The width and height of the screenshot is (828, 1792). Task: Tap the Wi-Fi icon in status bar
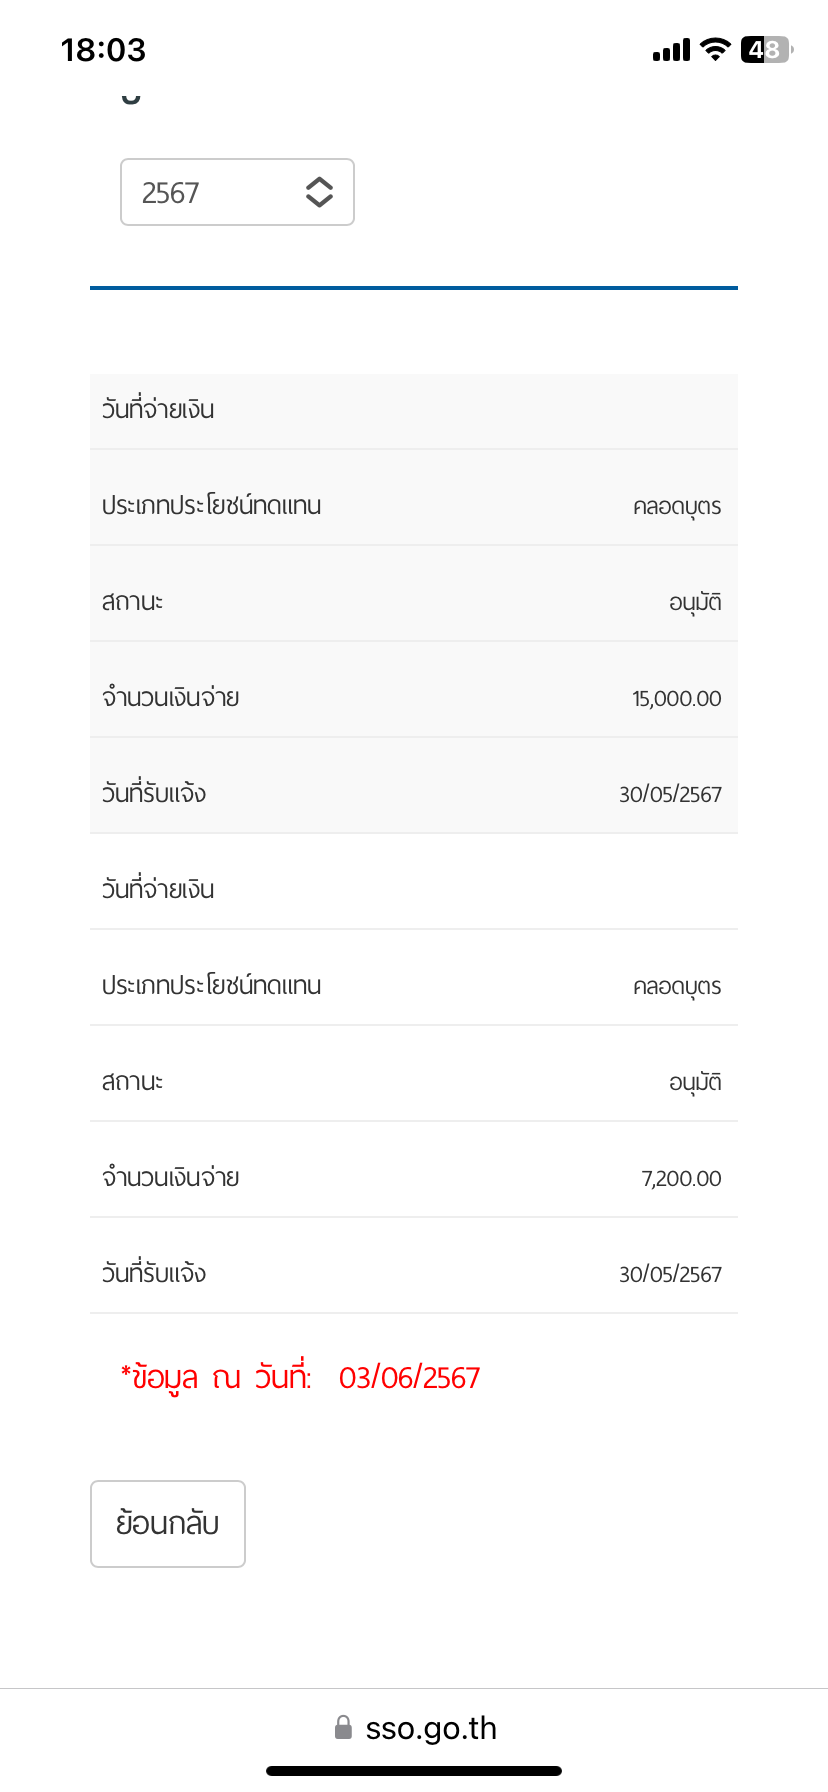715,49
